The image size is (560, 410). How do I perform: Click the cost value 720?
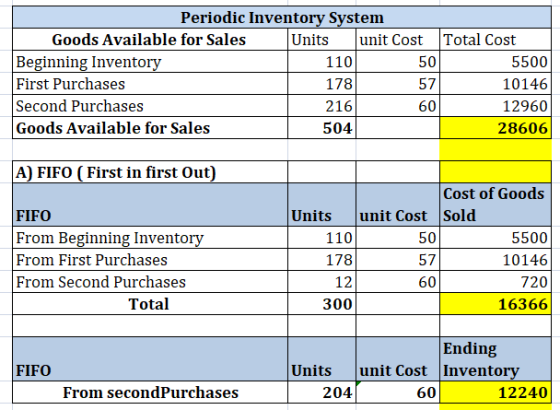point(495,282)
